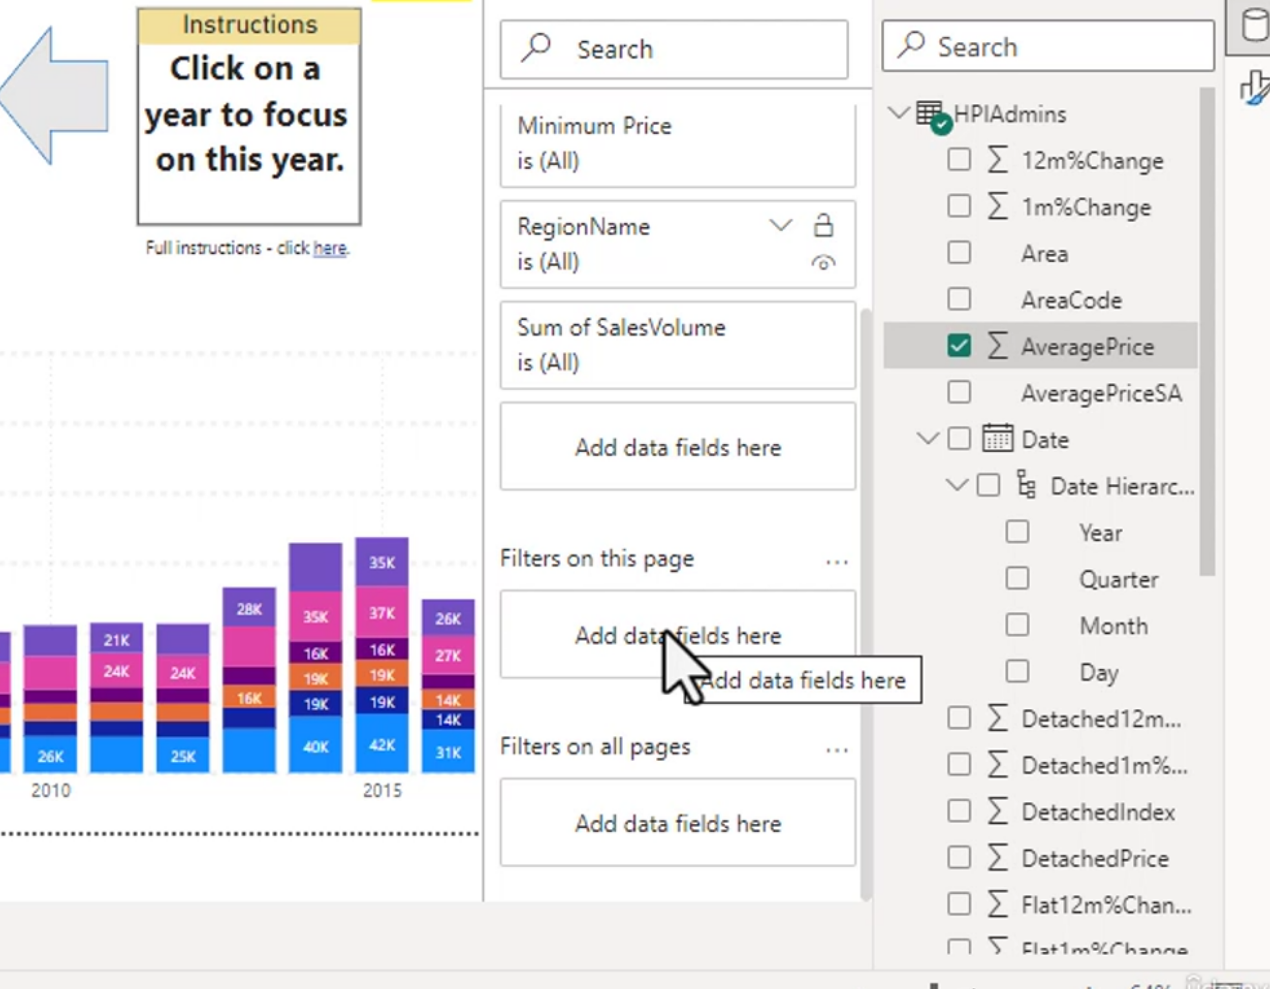Click the 28K purple bar segment
This screenshot has width=1270, height=989.
pyautogui.click(x=249, y=607)
